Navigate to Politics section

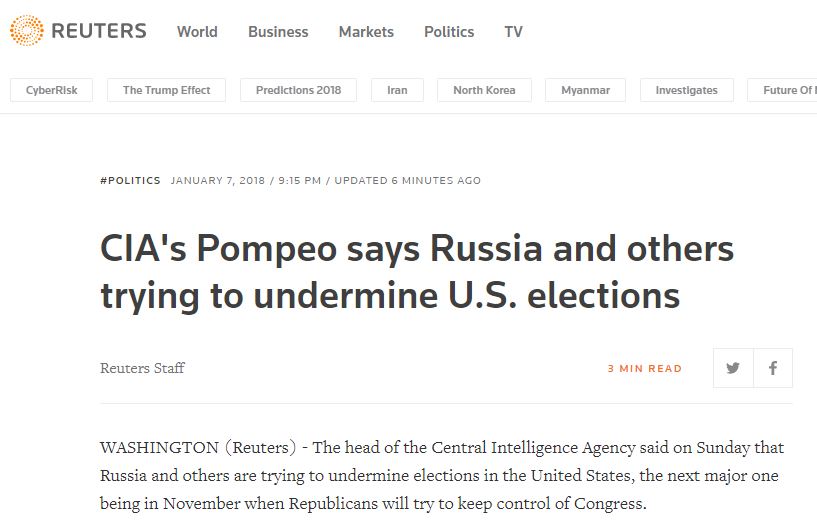coord(449,31)
